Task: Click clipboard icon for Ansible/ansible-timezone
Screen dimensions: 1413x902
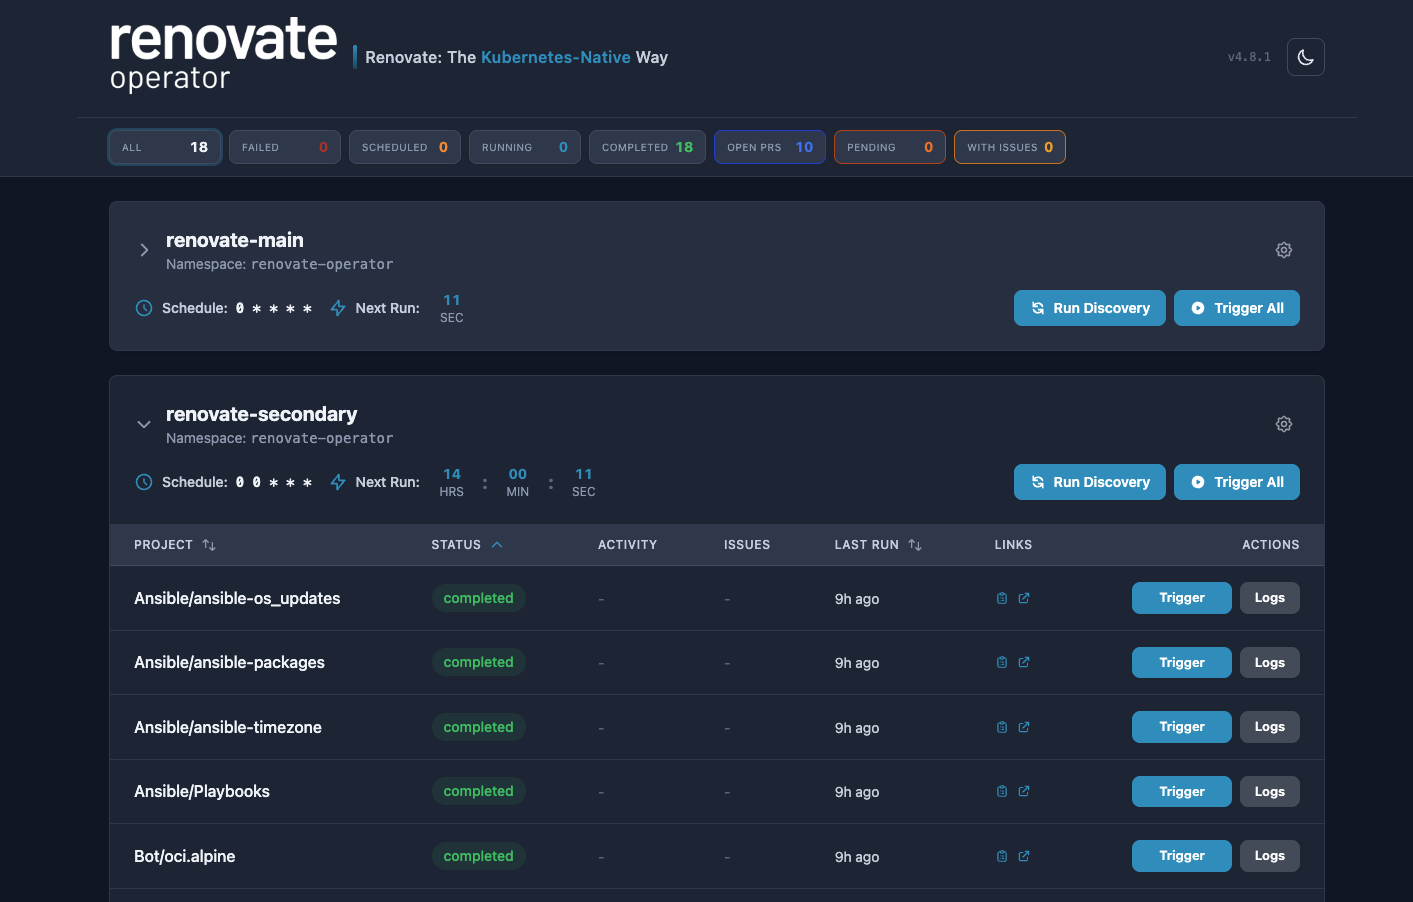Action: pos(1002,727)
